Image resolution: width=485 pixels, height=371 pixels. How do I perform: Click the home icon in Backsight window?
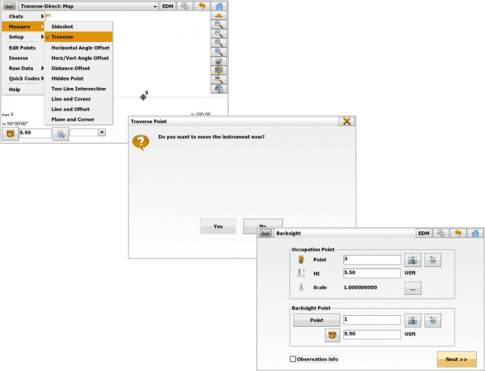[x=475, y=233]
